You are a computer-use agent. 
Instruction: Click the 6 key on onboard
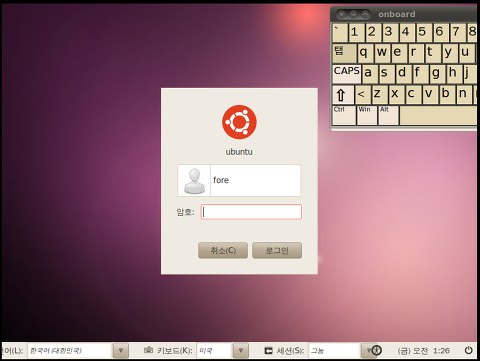tap(441, 33)
